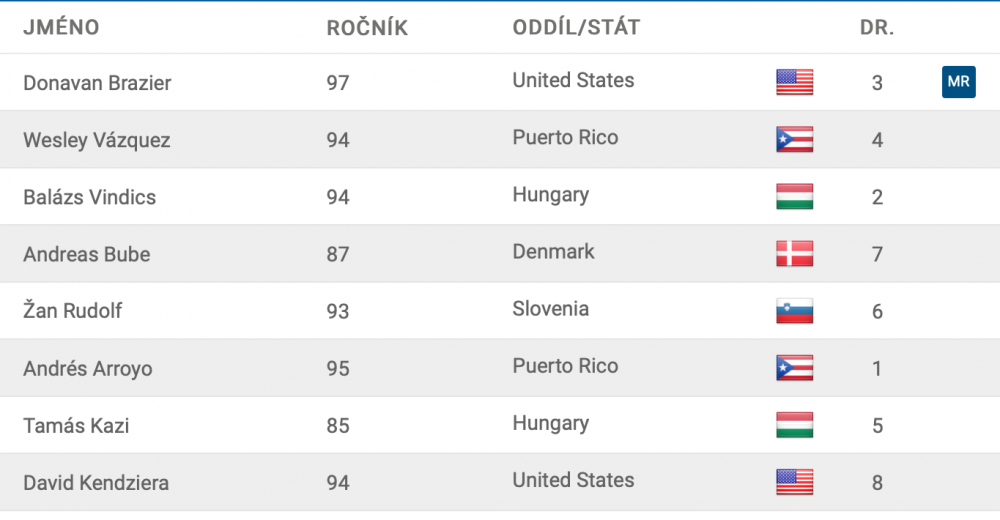
Task: Click the Hungary flag in Balázs Vindics's row
Action: pyautogui.click(x=794, y=196)
